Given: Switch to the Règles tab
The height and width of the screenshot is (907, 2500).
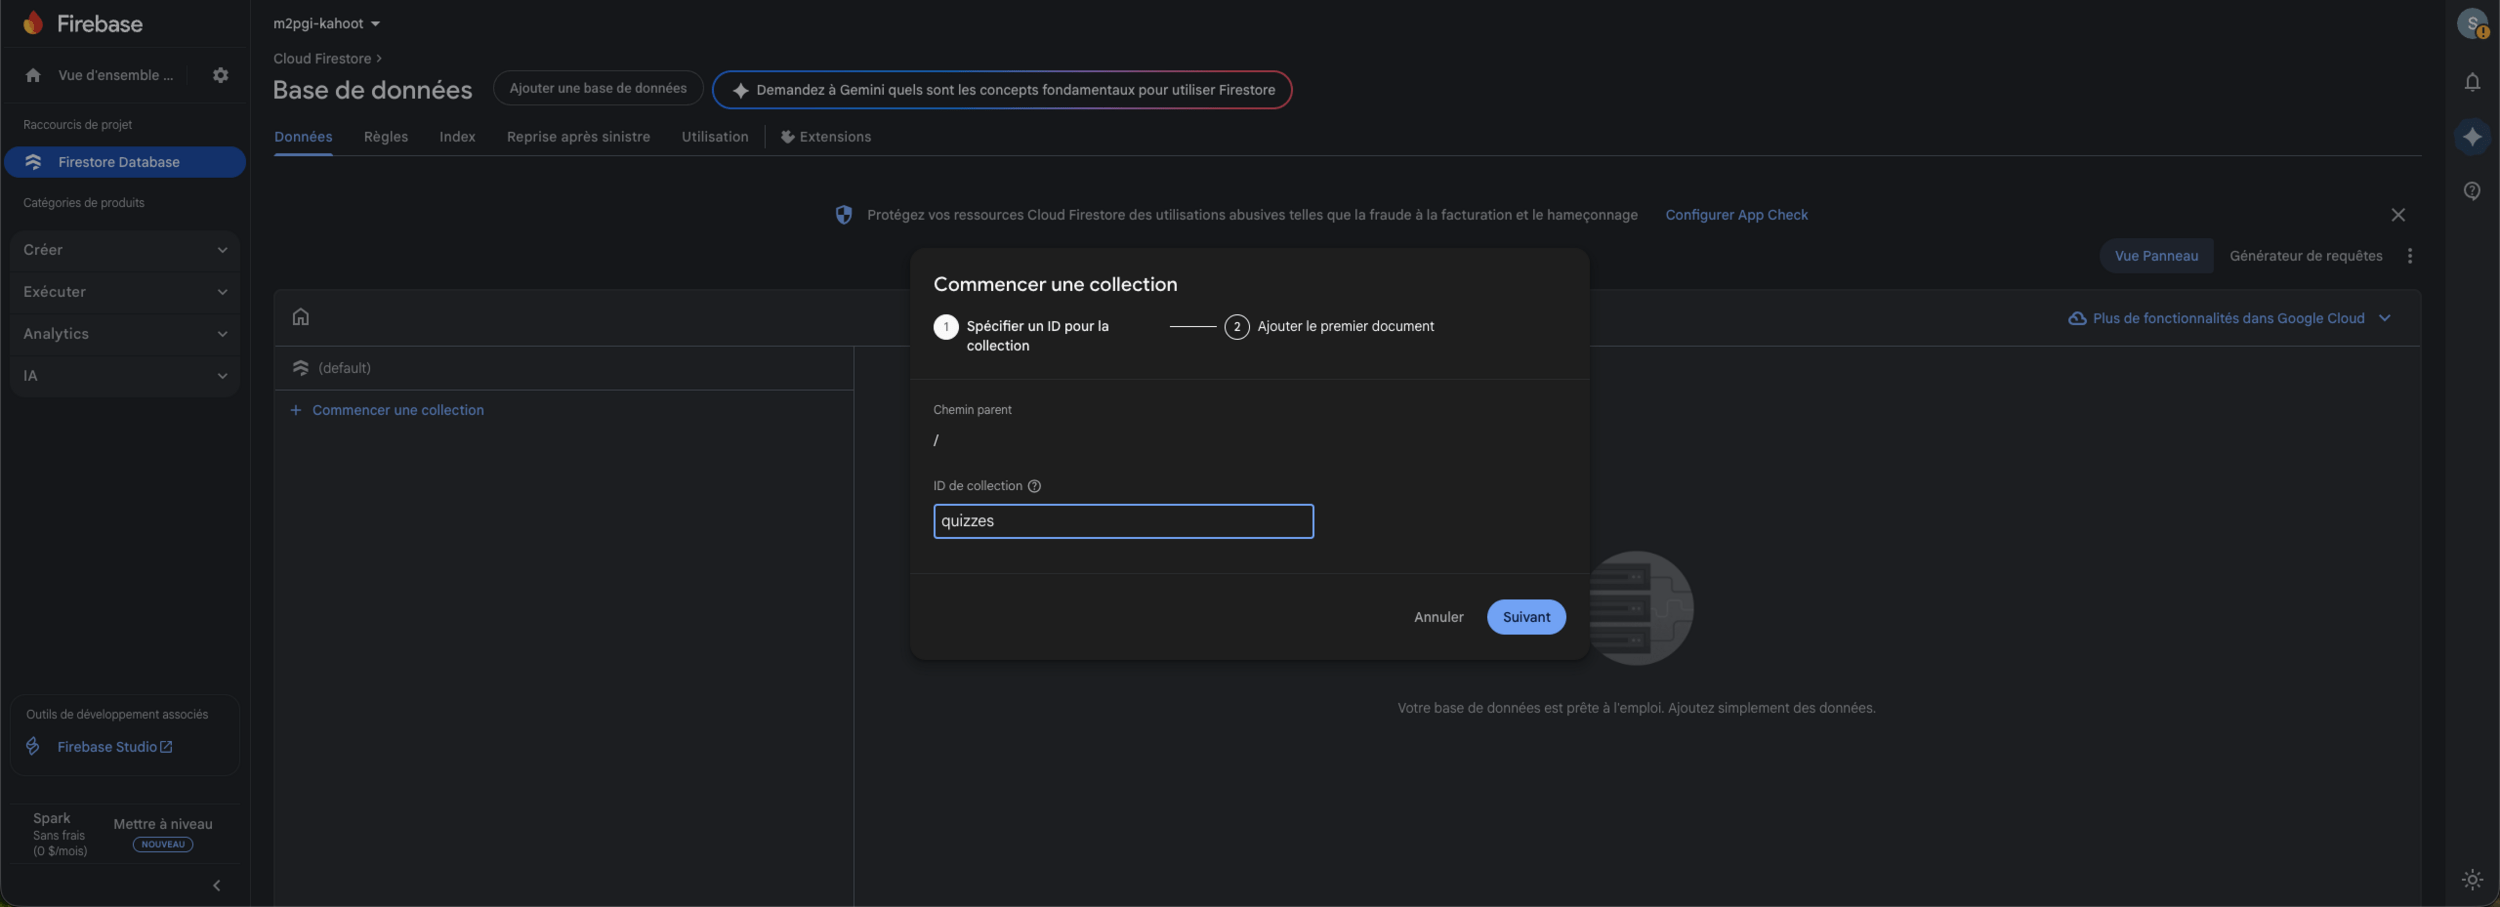Looking at the screenshot, I should click(x=386, y=137).
